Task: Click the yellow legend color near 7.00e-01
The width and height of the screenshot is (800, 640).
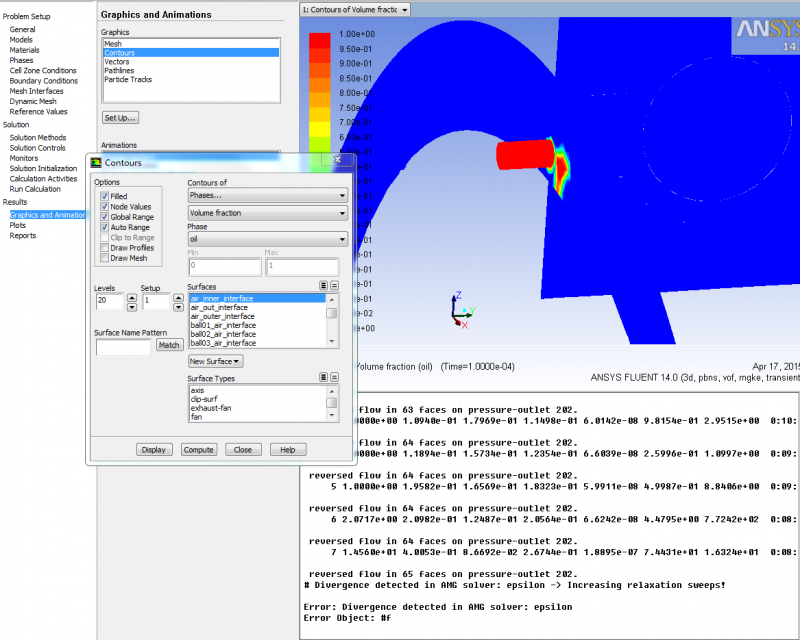Action: tap(320, 129)
